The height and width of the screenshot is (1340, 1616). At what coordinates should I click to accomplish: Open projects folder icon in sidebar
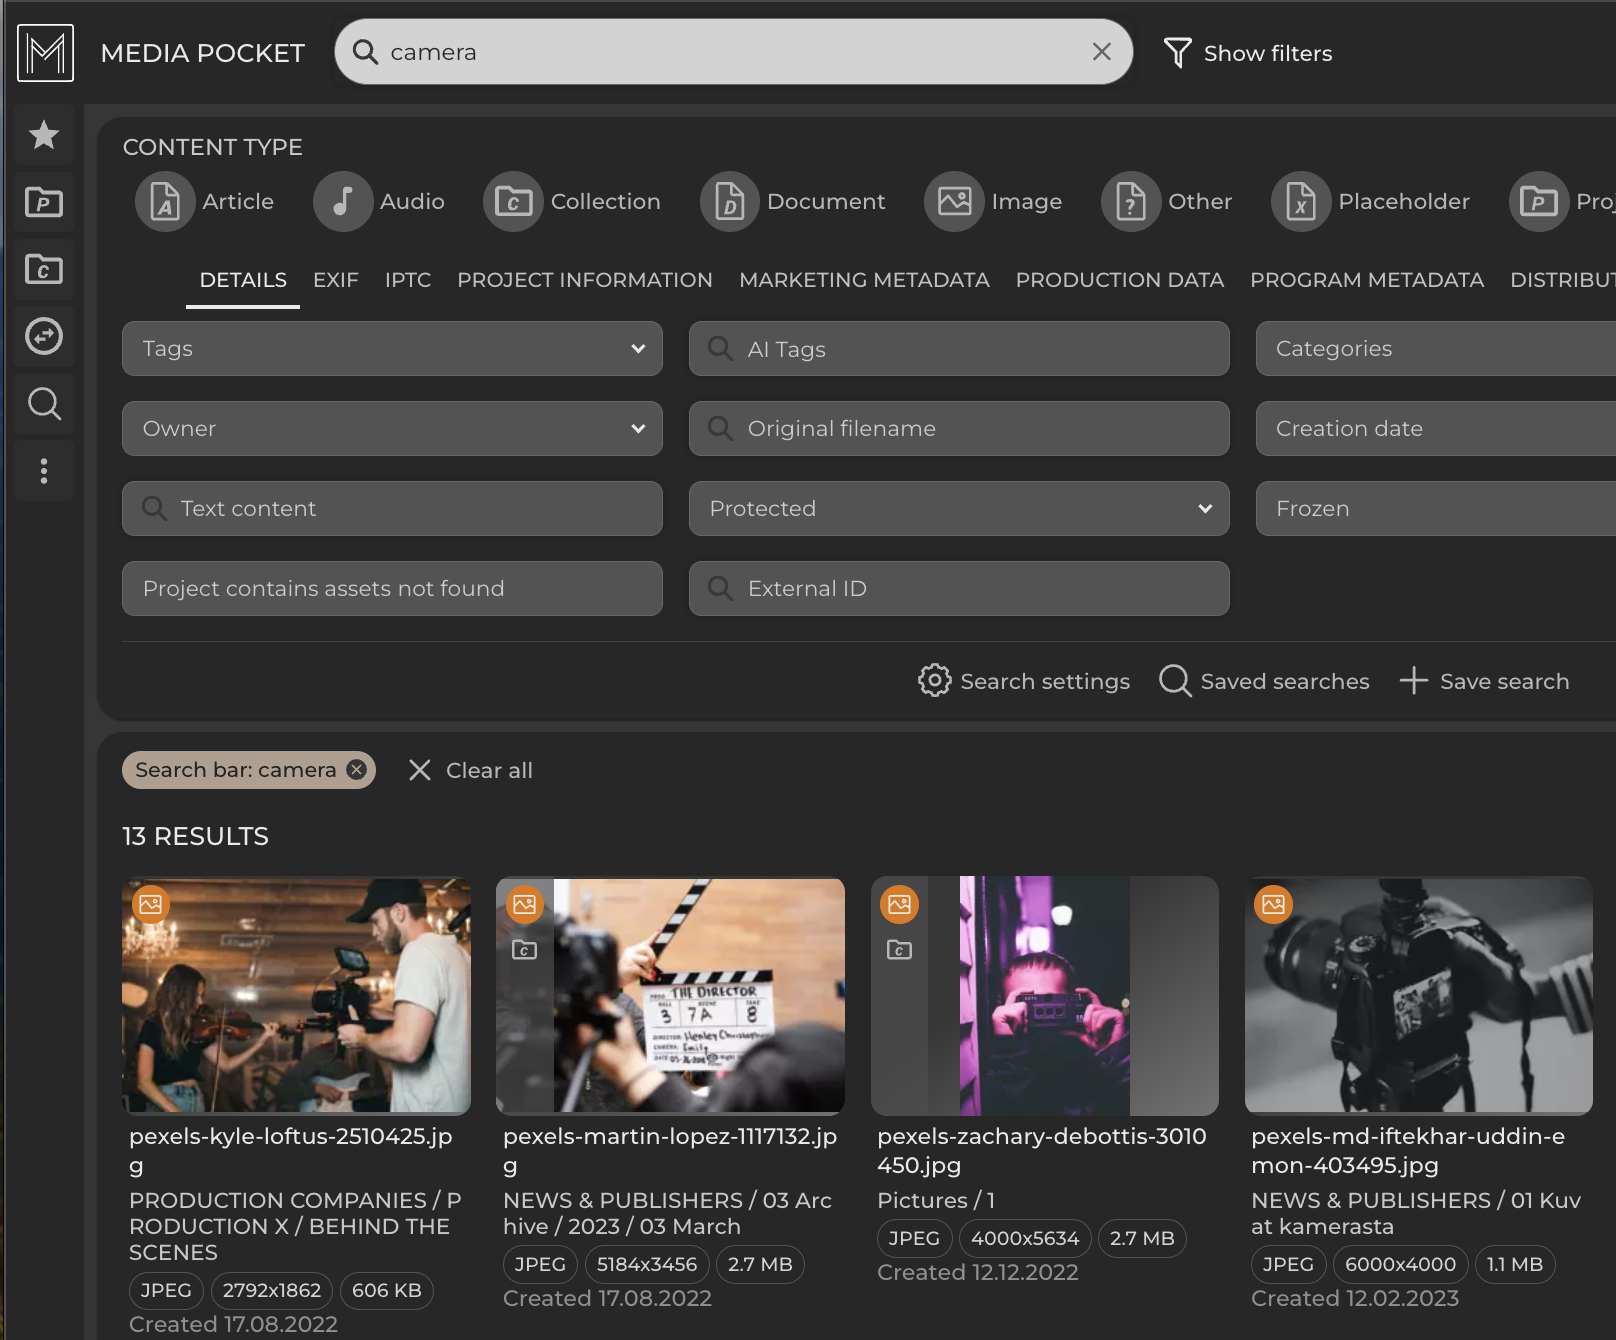pyautogui.click(x=44, y=203)
